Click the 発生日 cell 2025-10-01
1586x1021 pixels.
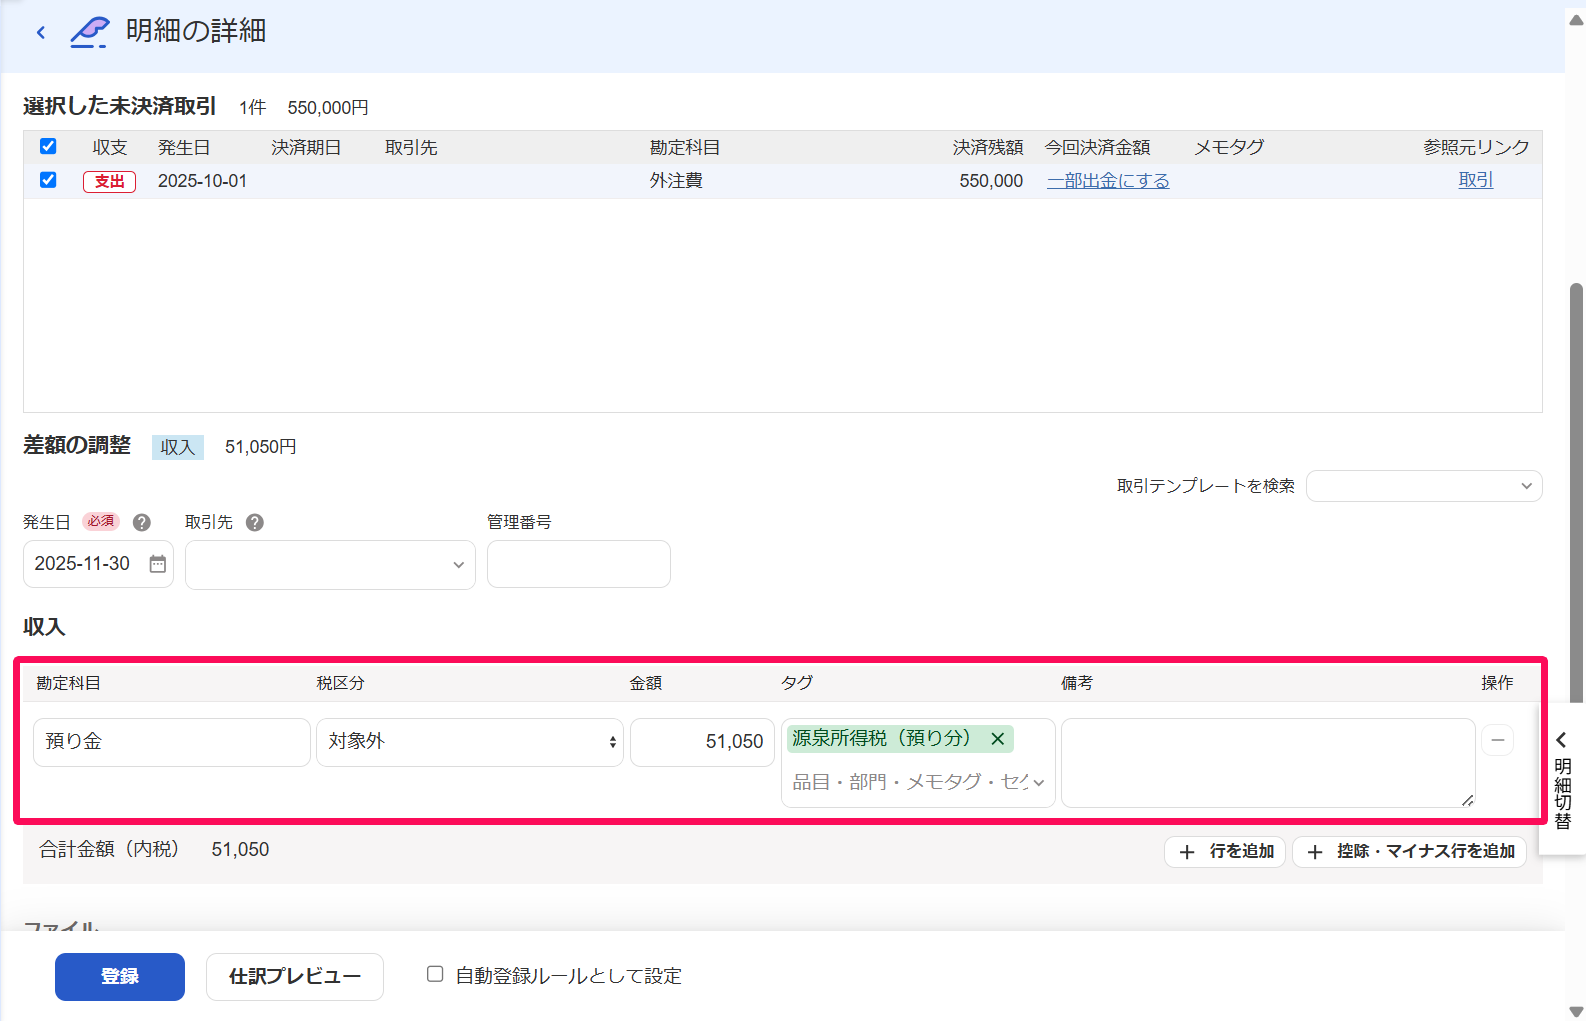click(202, 181)
